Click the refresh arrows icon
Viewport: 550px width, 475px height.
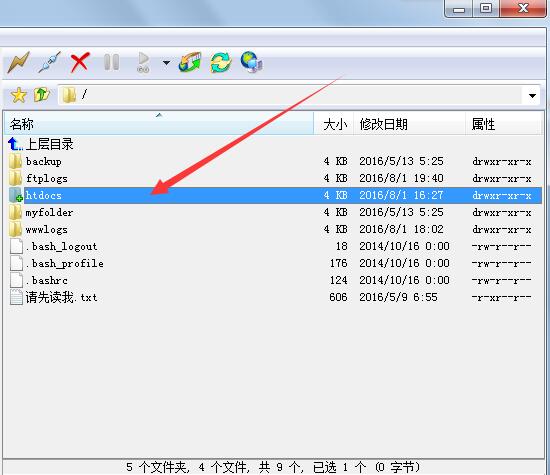click(221, 62)
